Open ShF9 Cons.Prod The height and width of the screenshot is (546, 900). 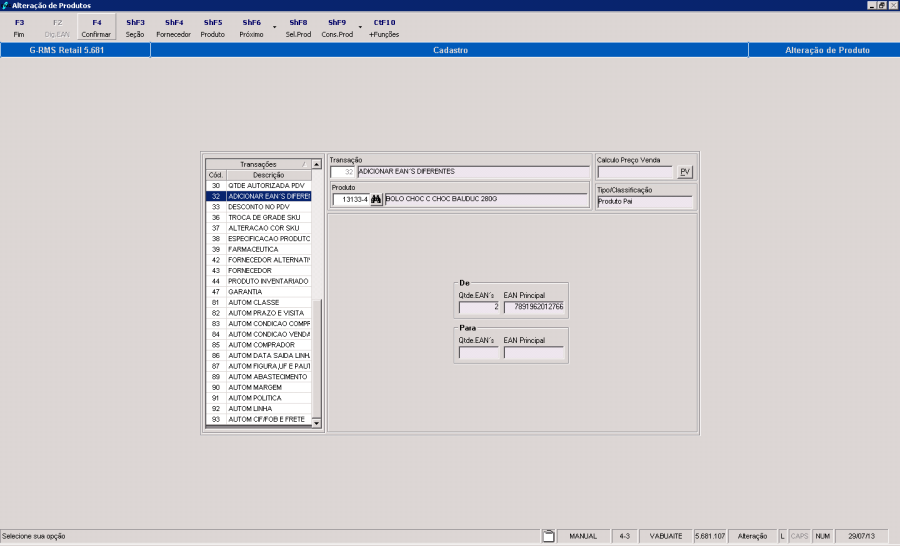click(x=337, y=28)
